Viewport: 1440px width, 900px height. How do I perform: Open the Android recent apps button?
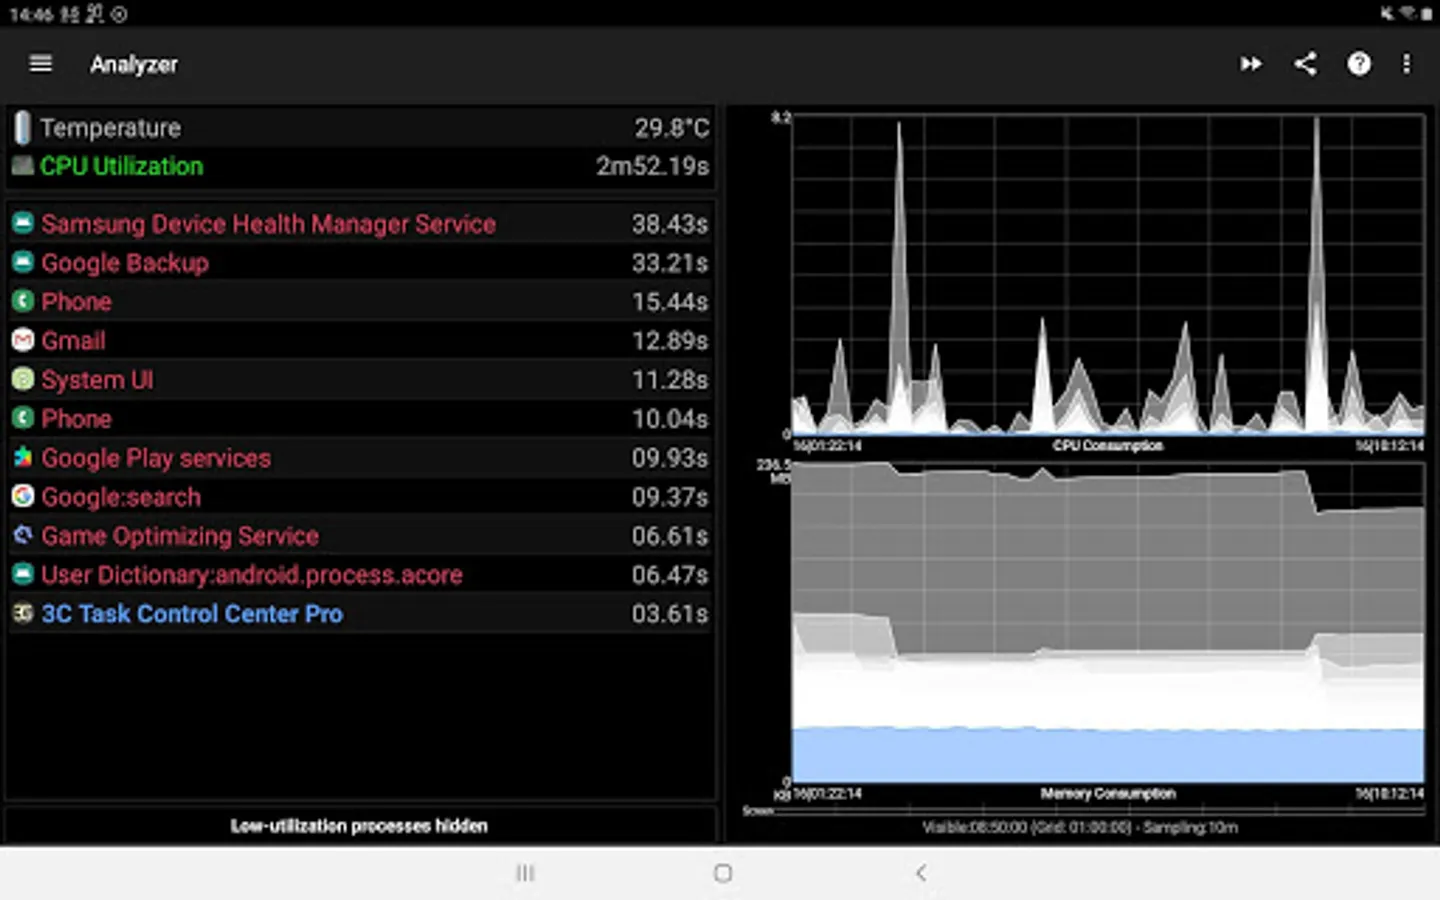(525, 873)
